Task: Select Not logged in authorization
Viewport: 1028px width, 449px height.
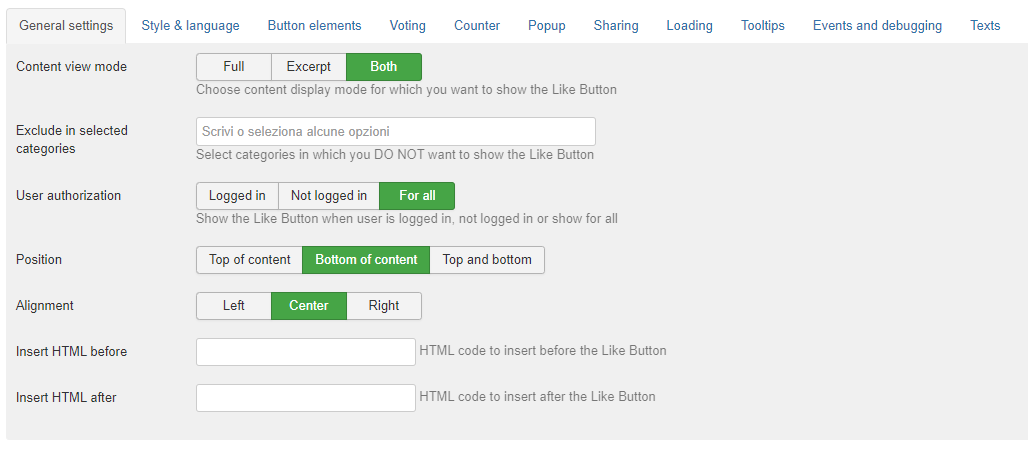Action: (x=328, y=196)
